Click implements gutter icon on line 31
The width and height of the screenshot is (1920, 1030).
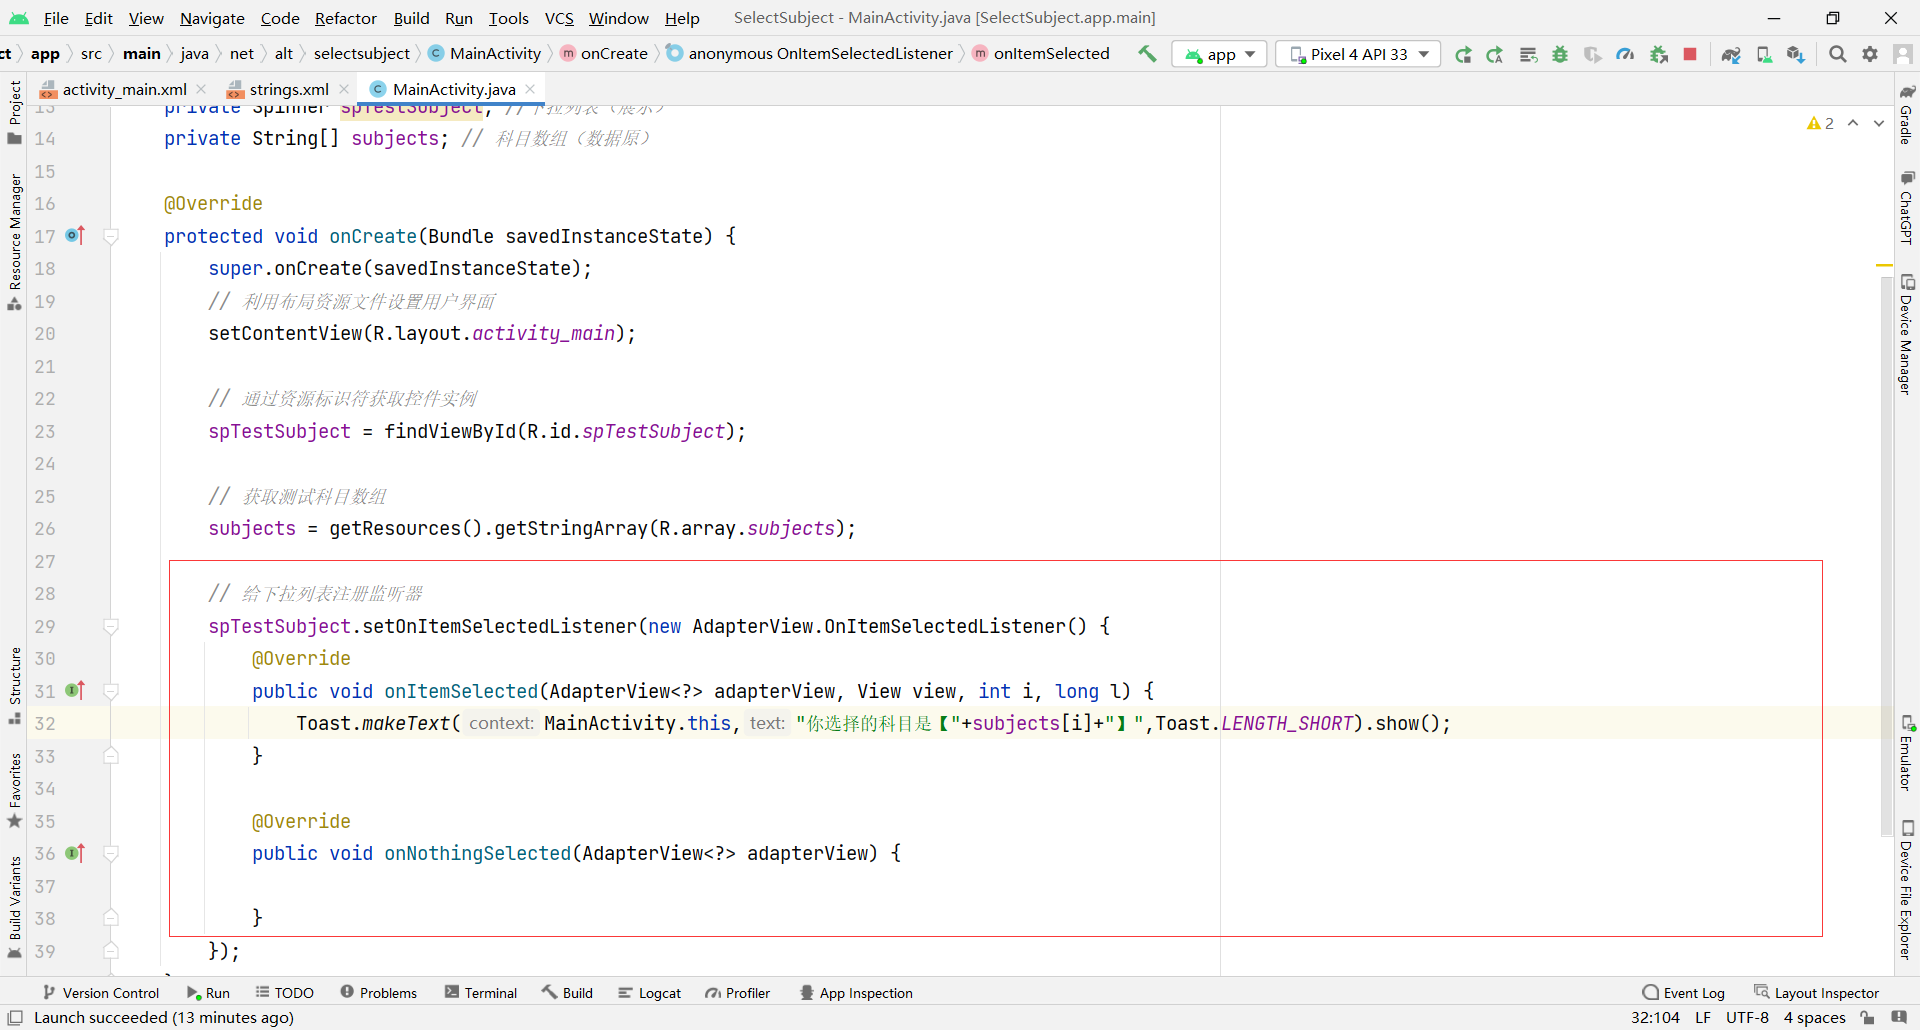pyautogui.click(x=75, y=691)
